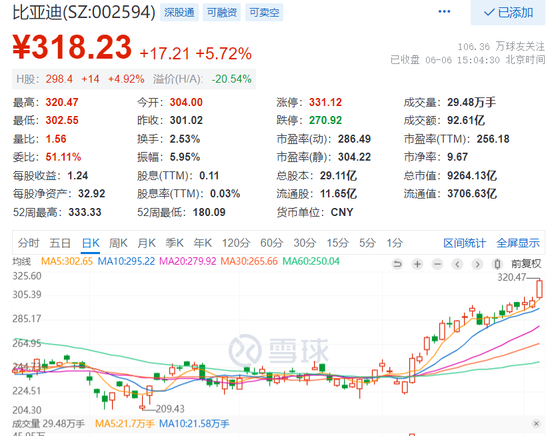Switch to the 5分 chart tab
Viewport: 550px width, 436px height.
367,243
